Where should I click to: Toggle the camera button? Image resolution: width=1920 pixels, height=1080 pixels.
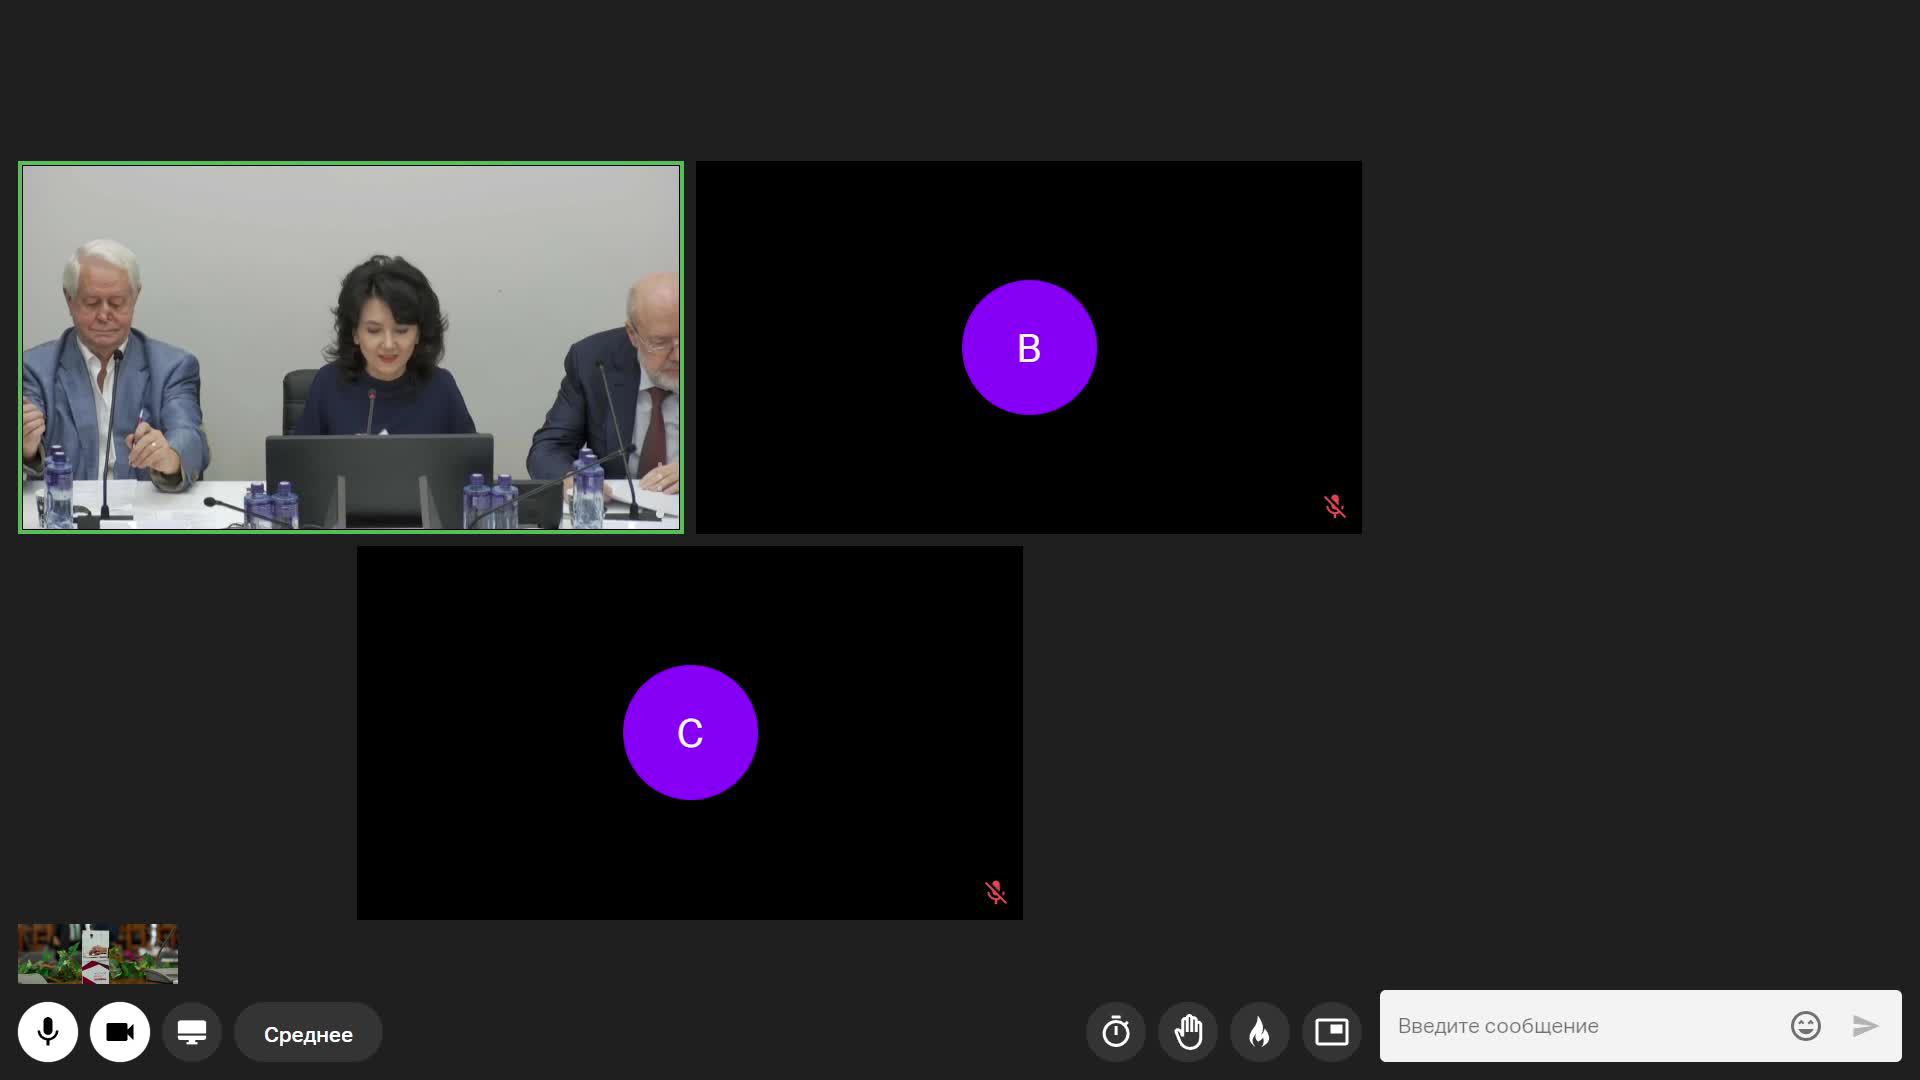(120, 1032)
